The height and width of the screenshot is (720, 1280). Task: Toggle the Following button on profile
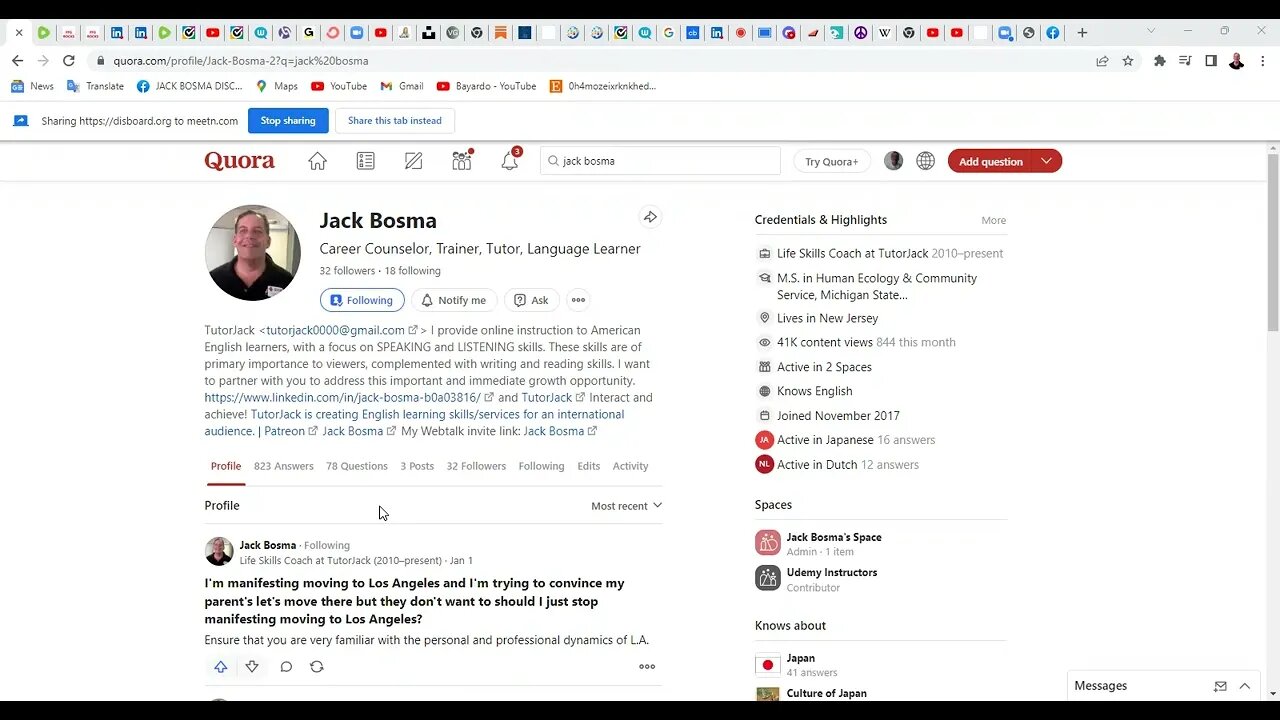[x=362, y=300]
